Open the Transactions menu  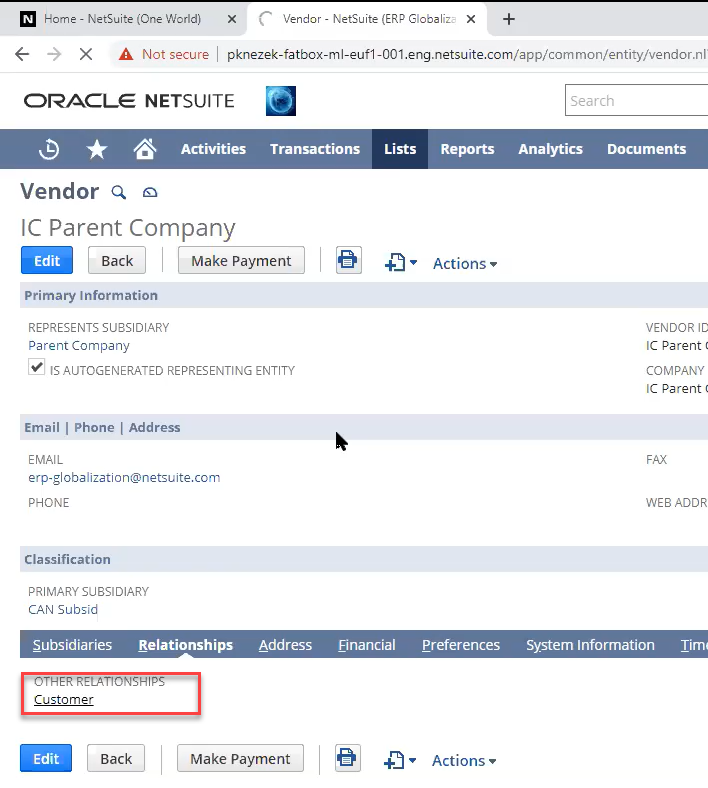[x=314, y=149]
